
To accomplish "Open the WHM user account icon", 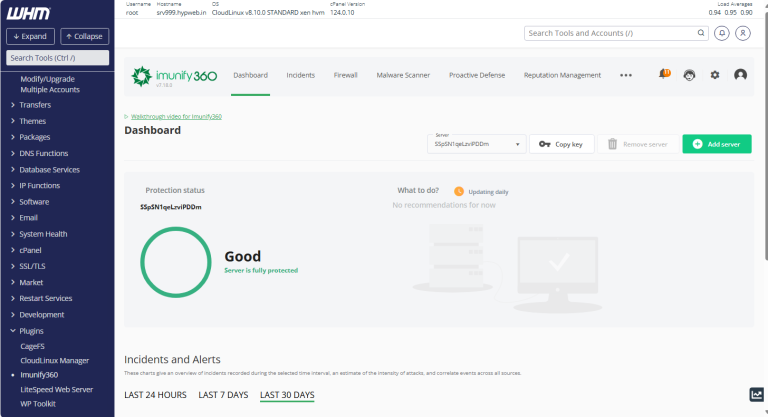I will [x=743, y=33].
